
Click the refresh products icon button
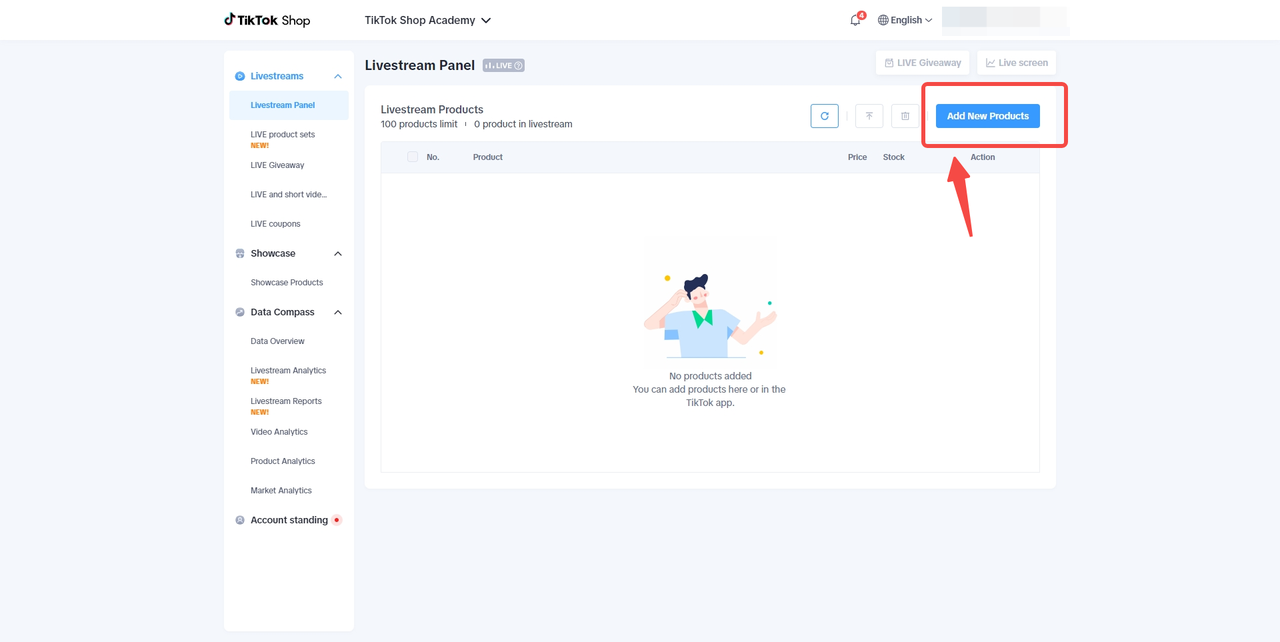(x=824, y=116)
